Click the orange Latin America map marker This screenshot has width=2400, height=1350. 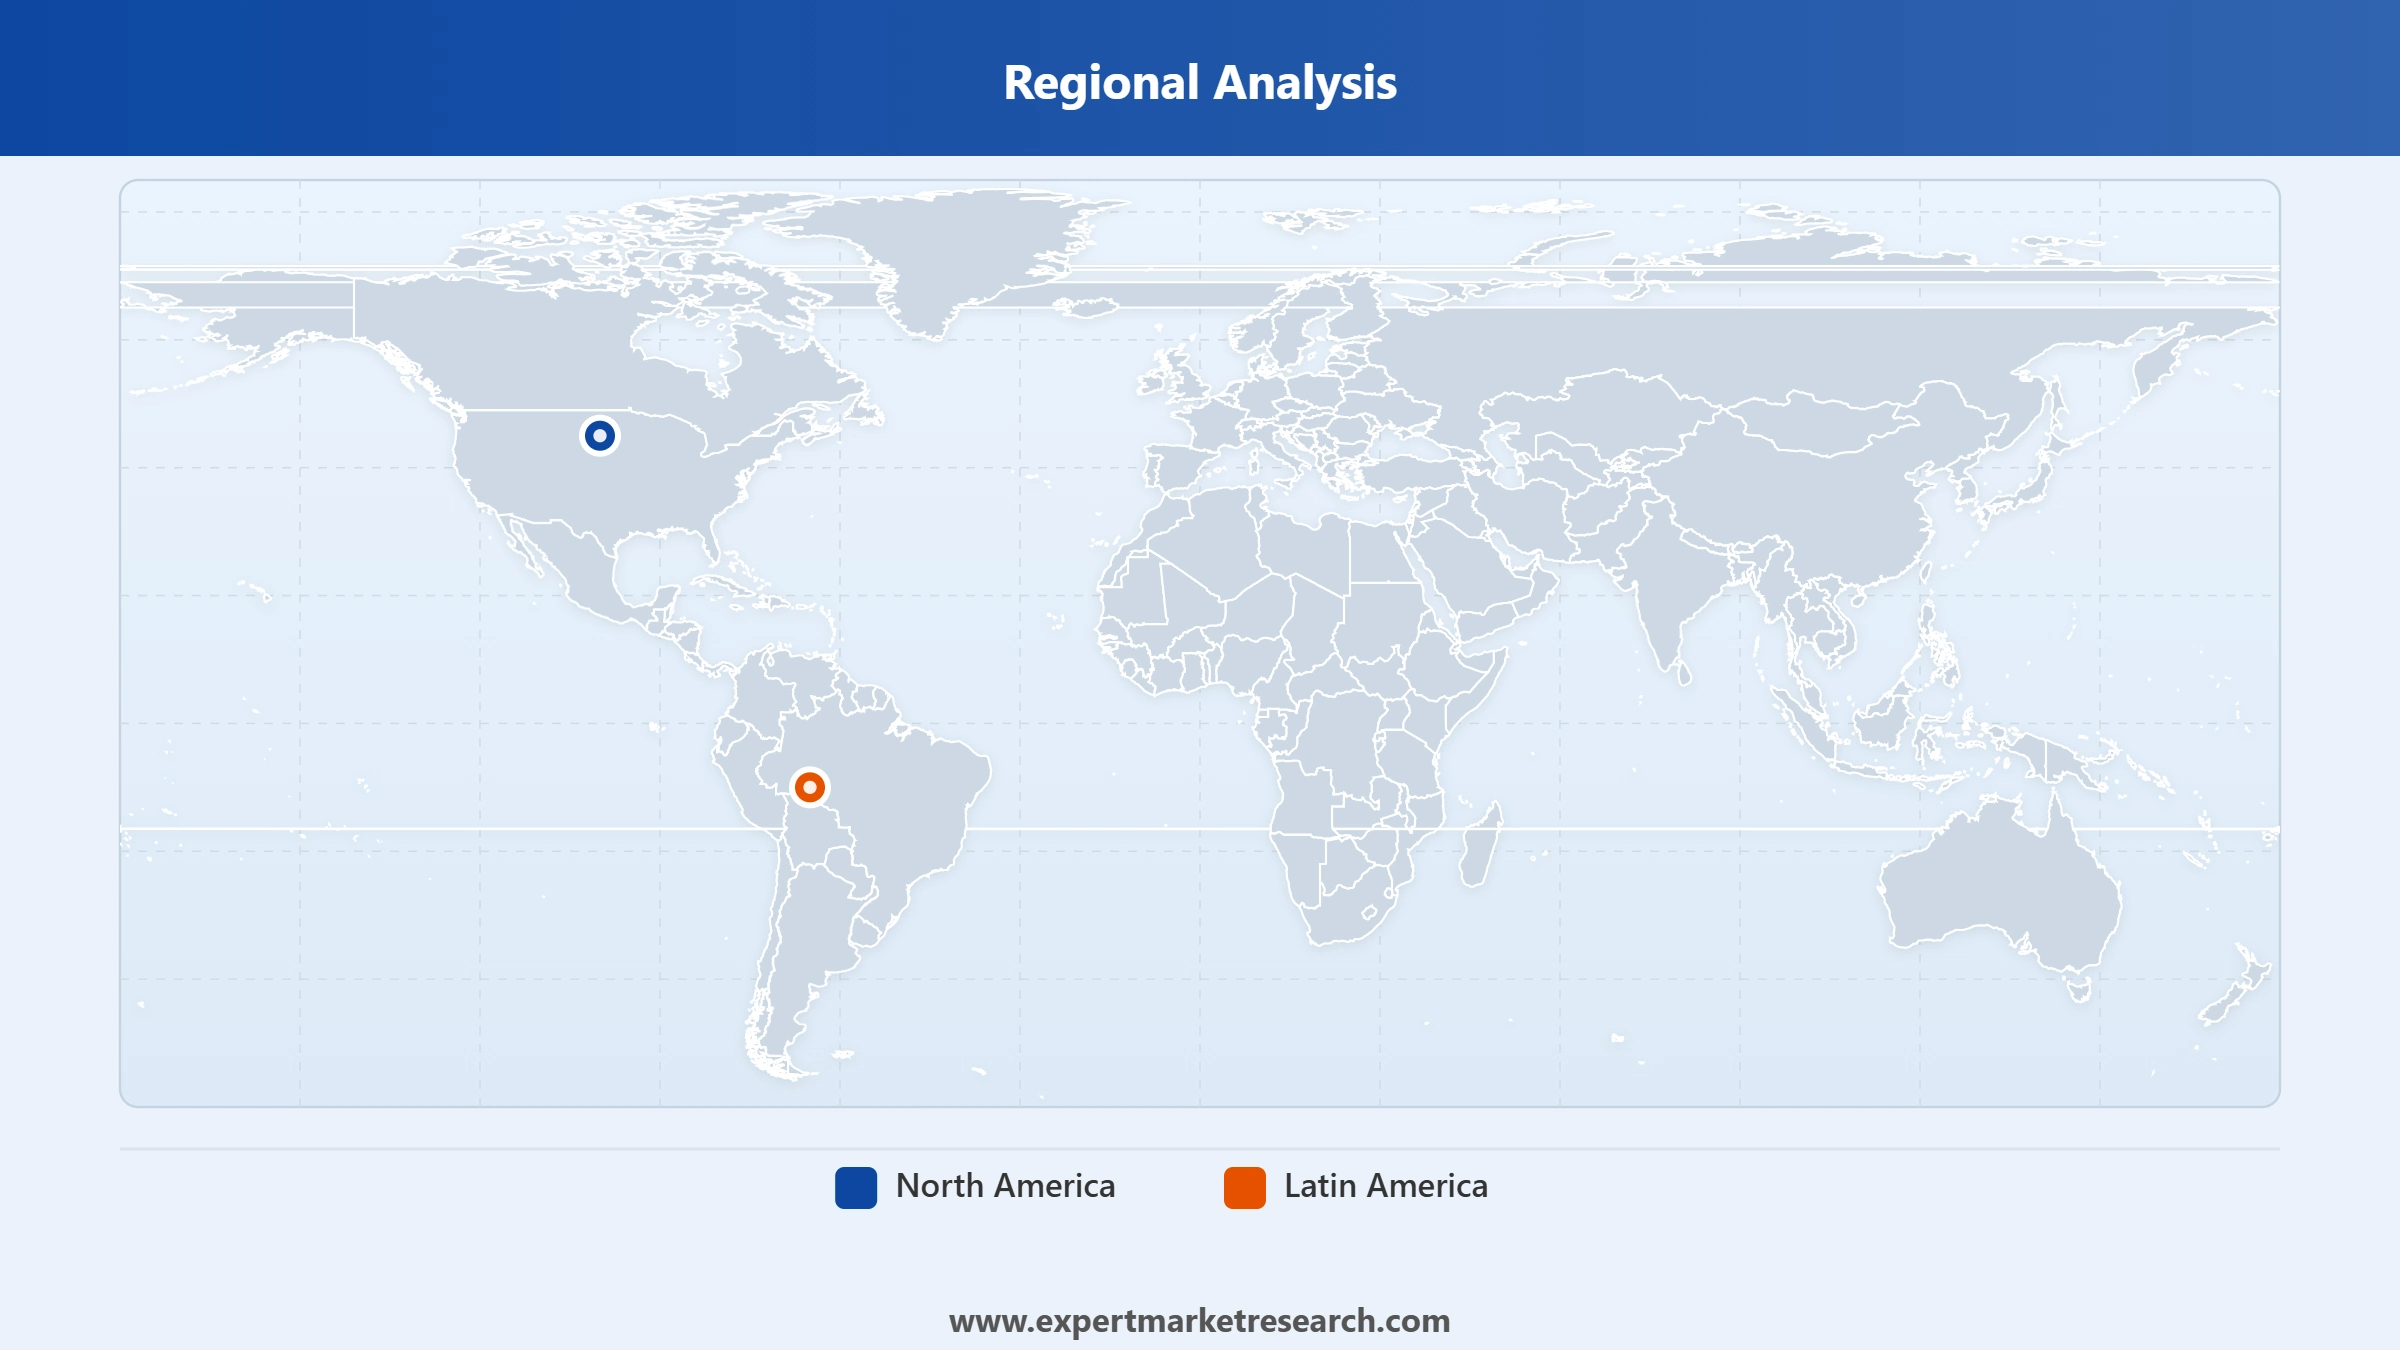click(810, 788)
